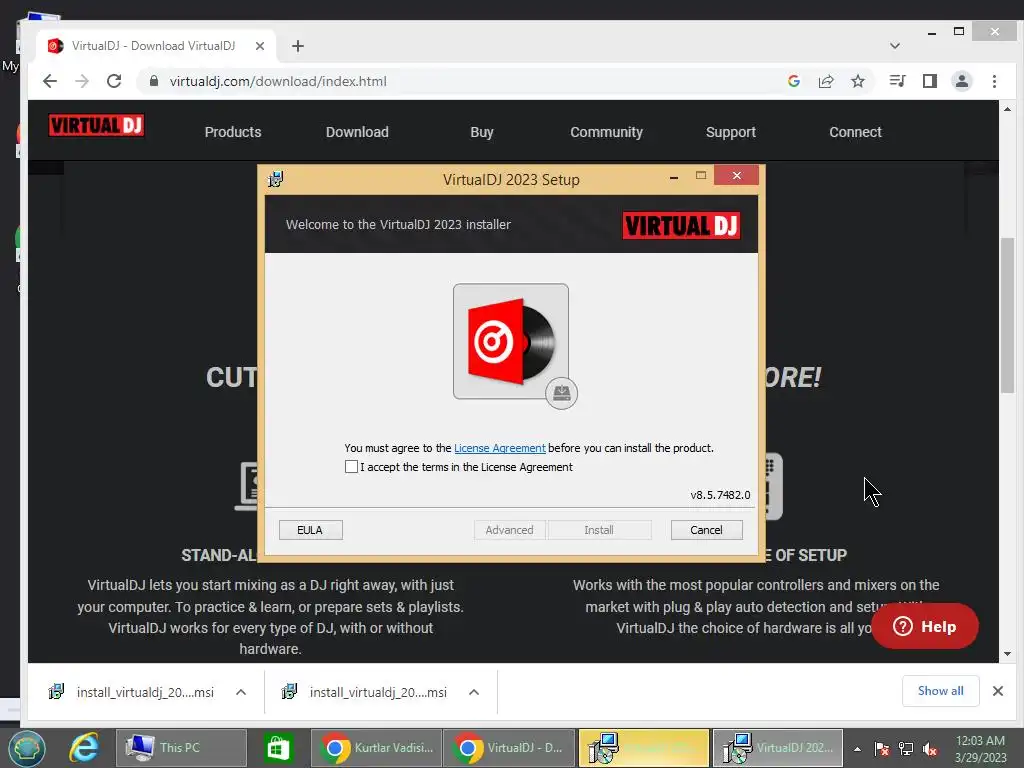Open Chrome tab search dropdown
1024x768 pixels.
click(895, 46)
